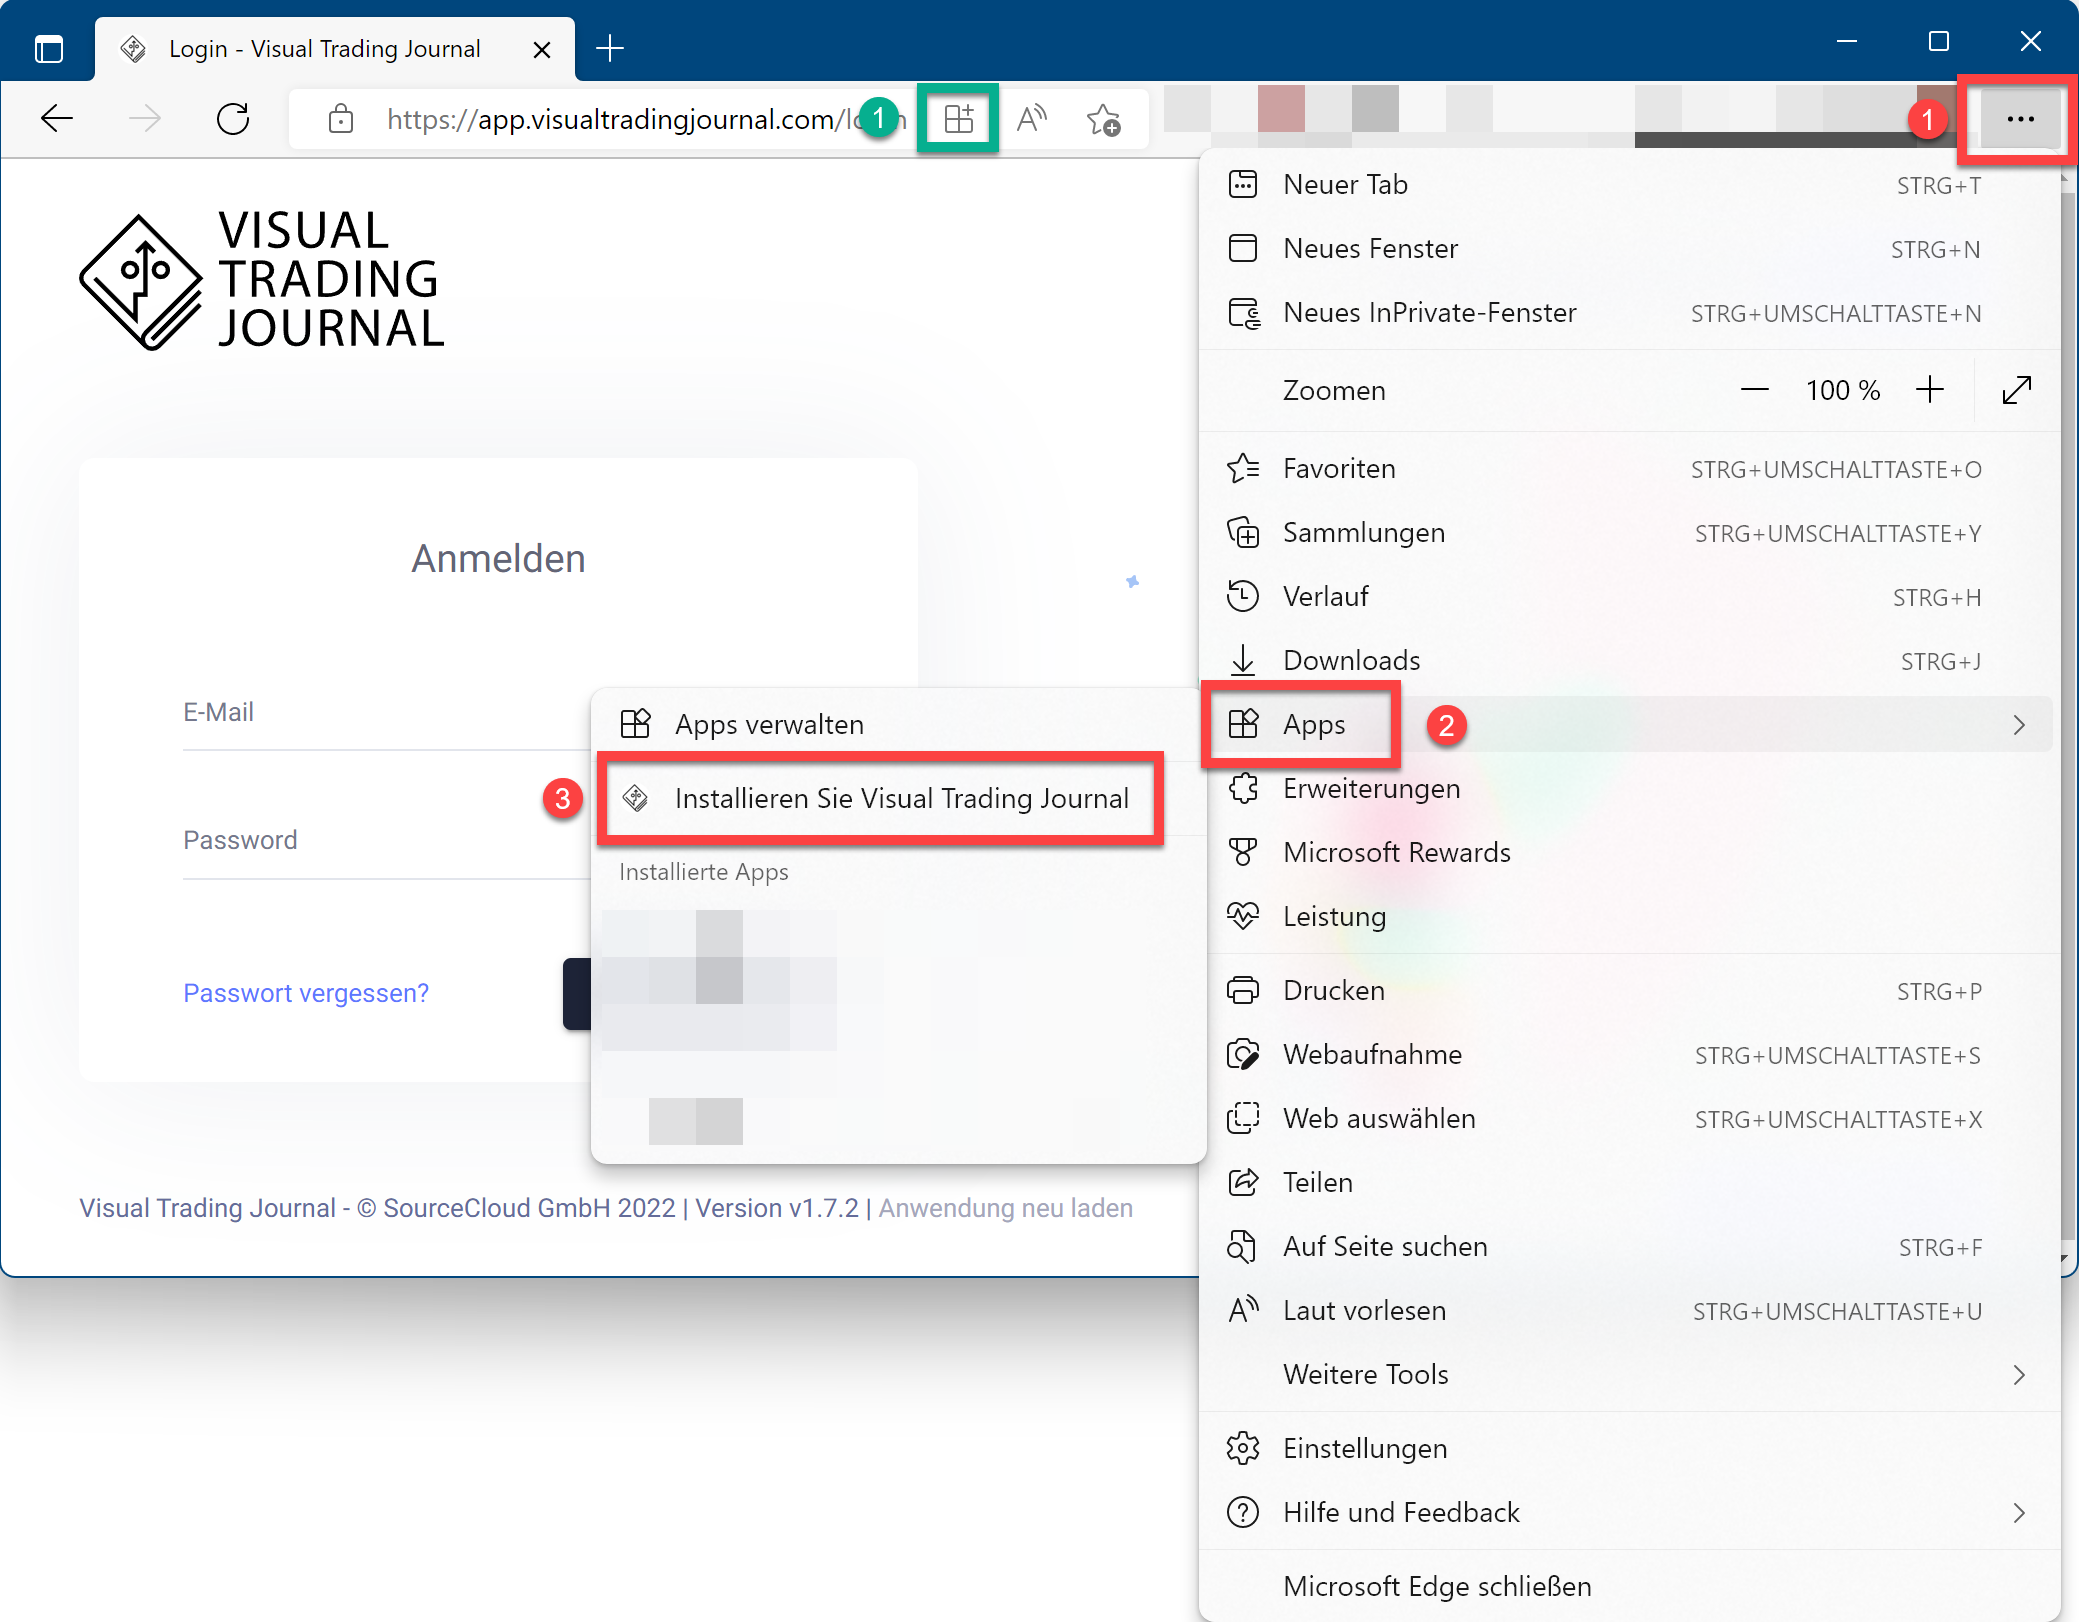Select the Apps menu entry
The width and height of the screenshot is (2079, 1622).
pyautogui.click(x=1629, y=725)
